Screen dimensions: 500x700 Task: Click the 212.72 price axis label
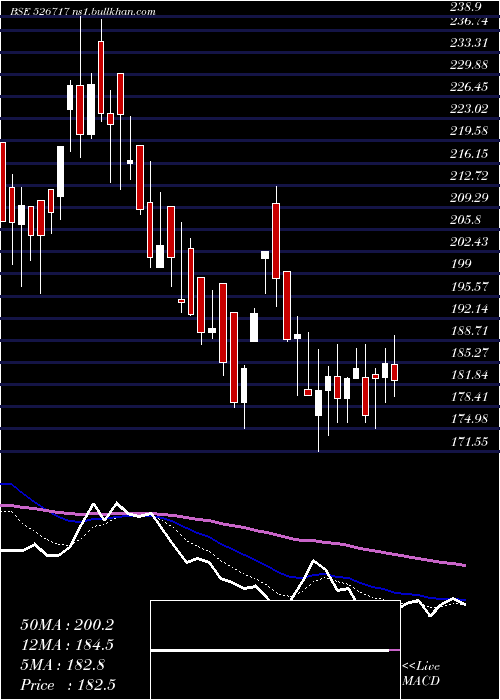(468, 175)
